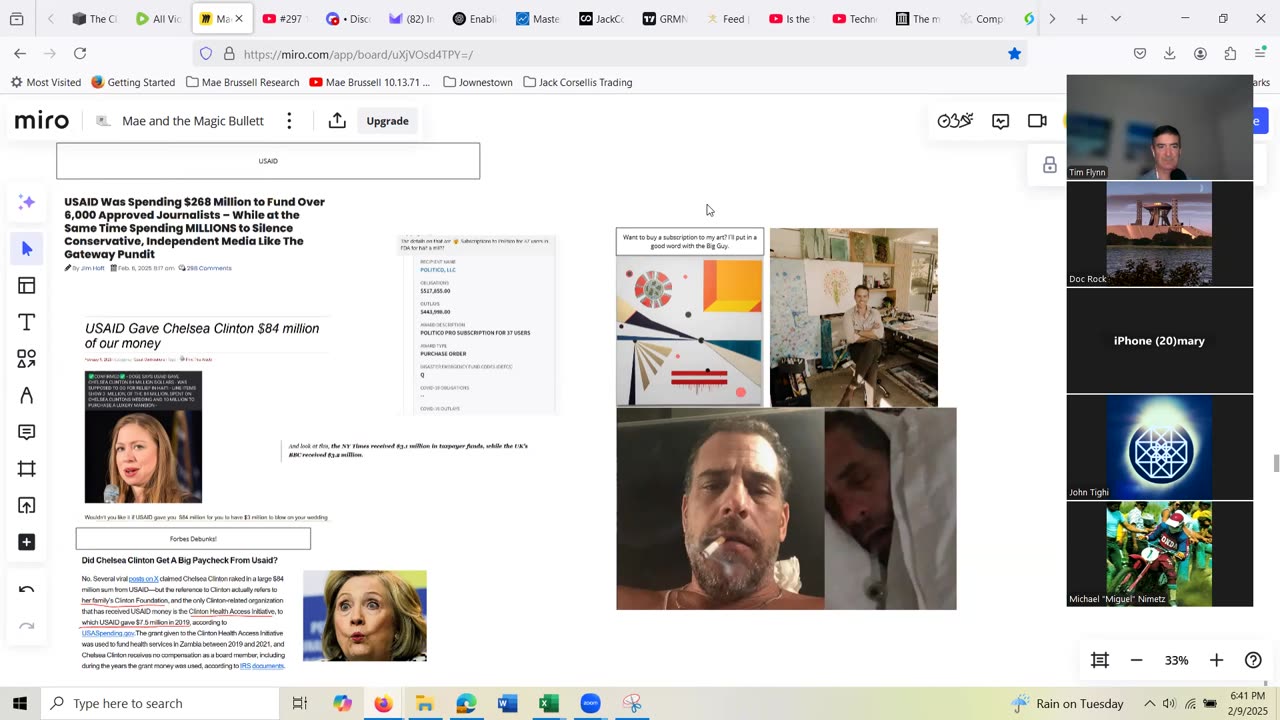Screen dimensions: 1280x720
Task: Start video call camera icon
Action: [x=1037, y=121]
